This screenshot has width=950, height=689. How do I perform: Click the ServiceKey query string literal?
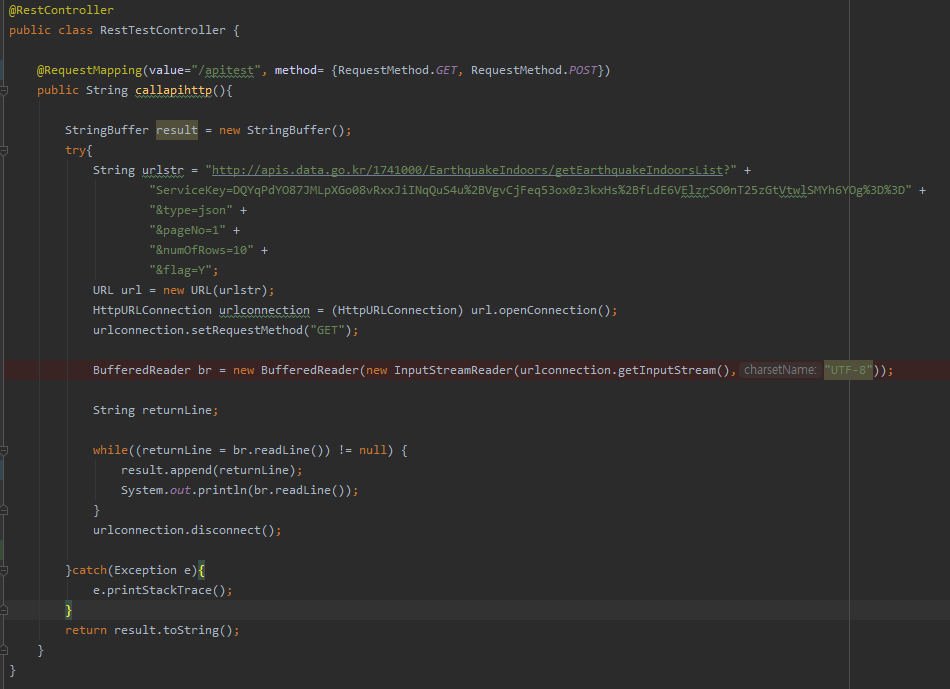530,190
